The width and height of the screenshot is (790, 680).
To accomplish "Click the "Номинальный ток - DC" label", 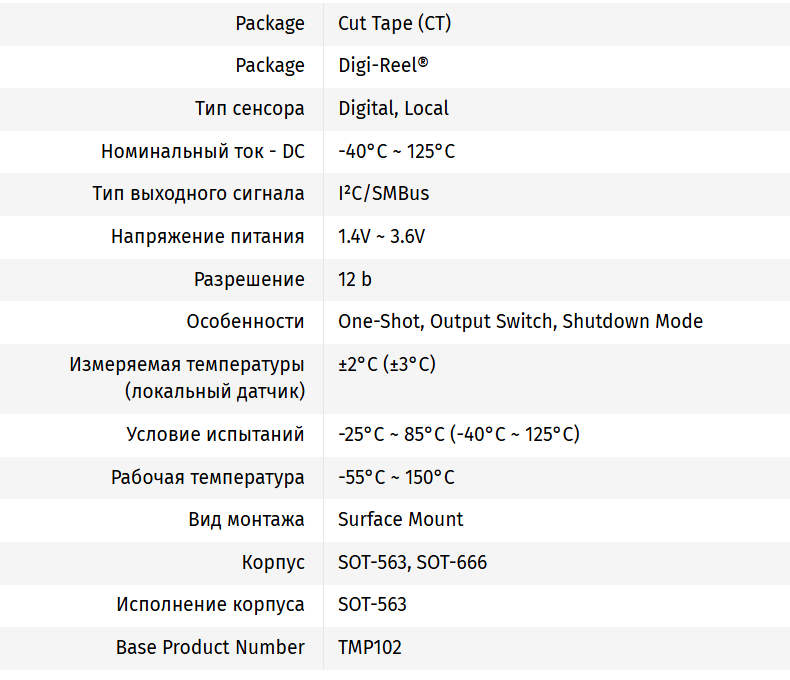I will point(202,151).
